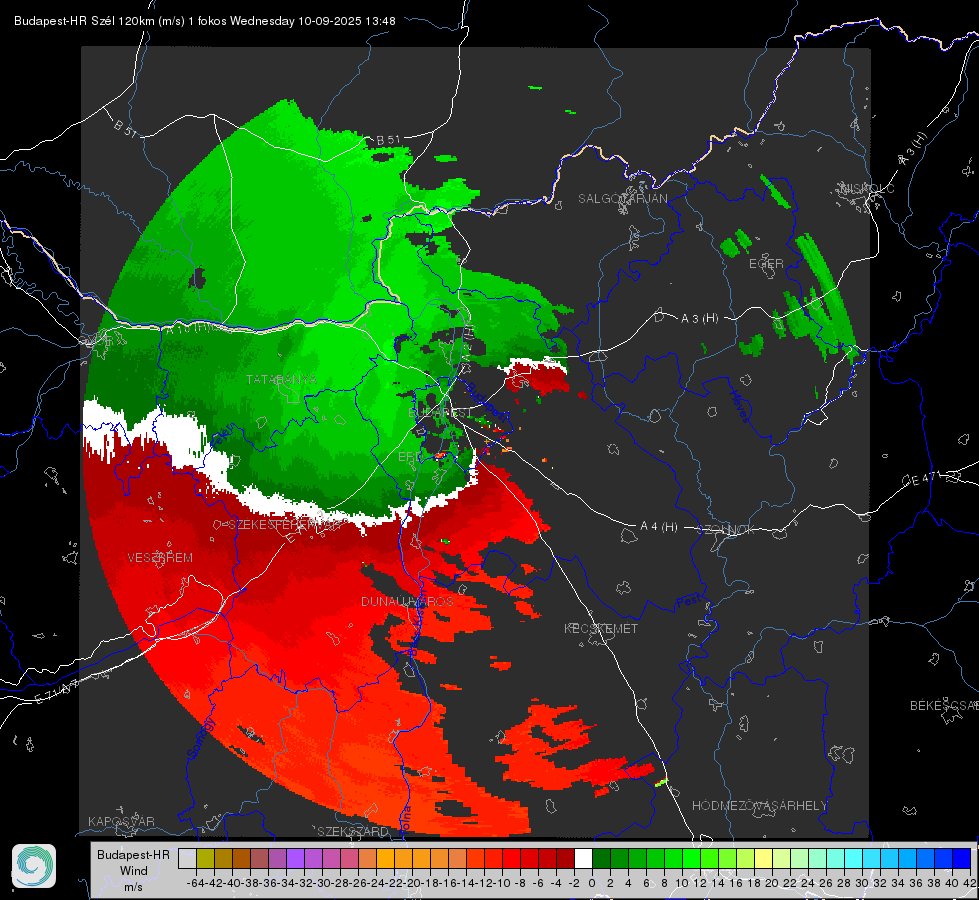Click 'Budapest-HR Szél 120km' in the title

[84, 21]
